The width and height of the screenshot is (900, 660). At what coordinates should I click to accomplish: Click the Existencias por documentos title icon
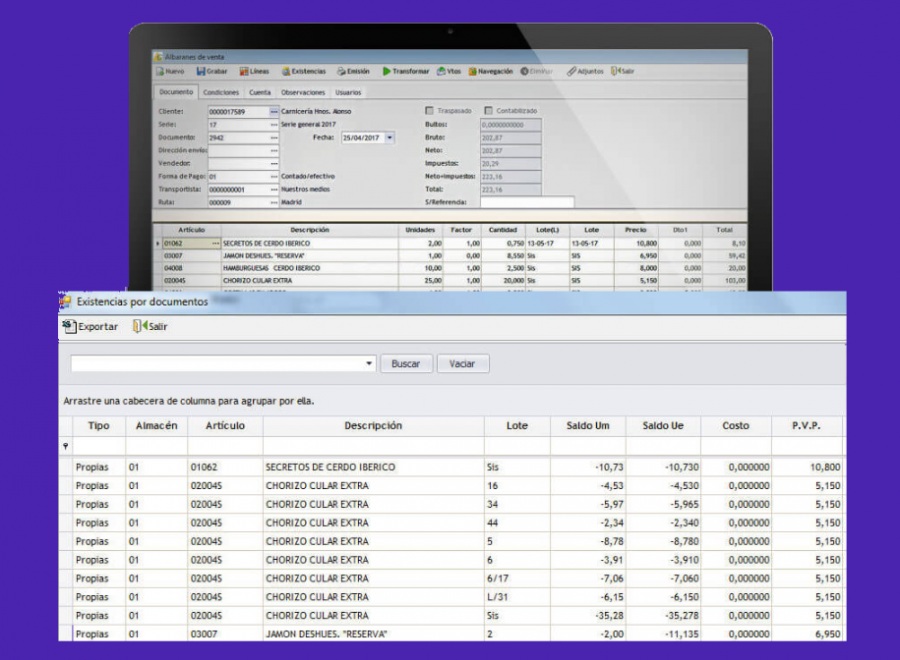tap(65, 301)
